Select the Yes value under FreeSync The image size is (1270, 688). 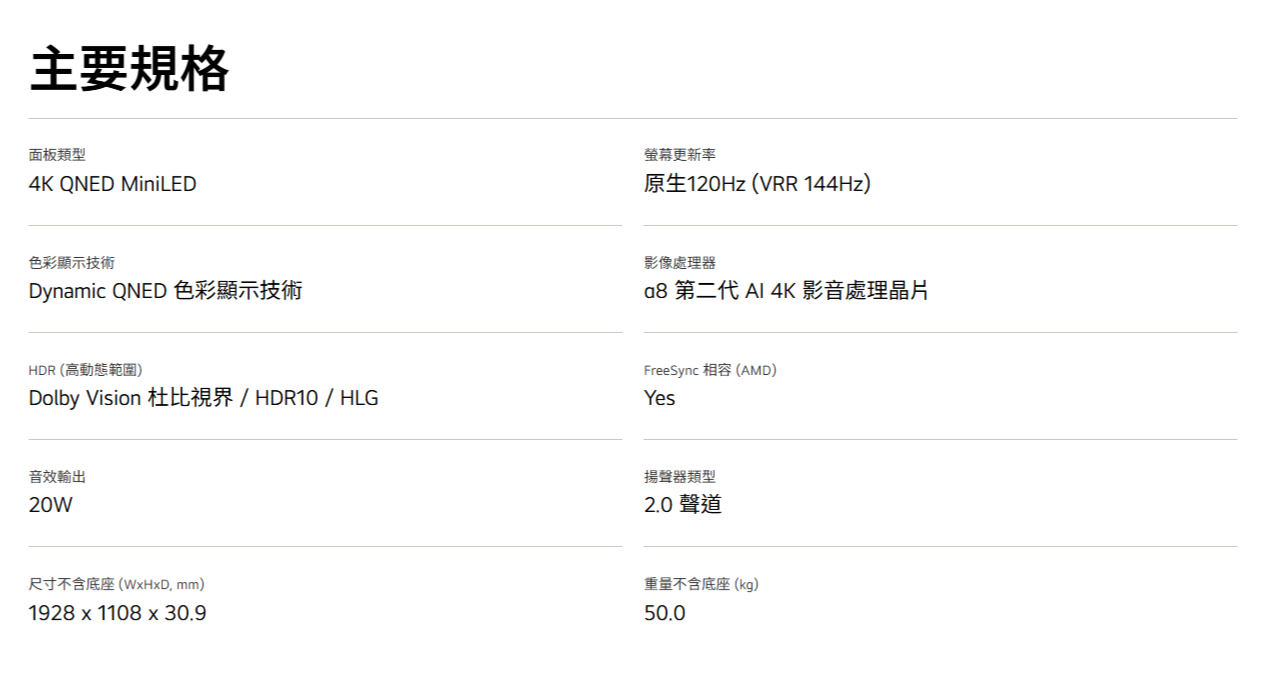660,398
